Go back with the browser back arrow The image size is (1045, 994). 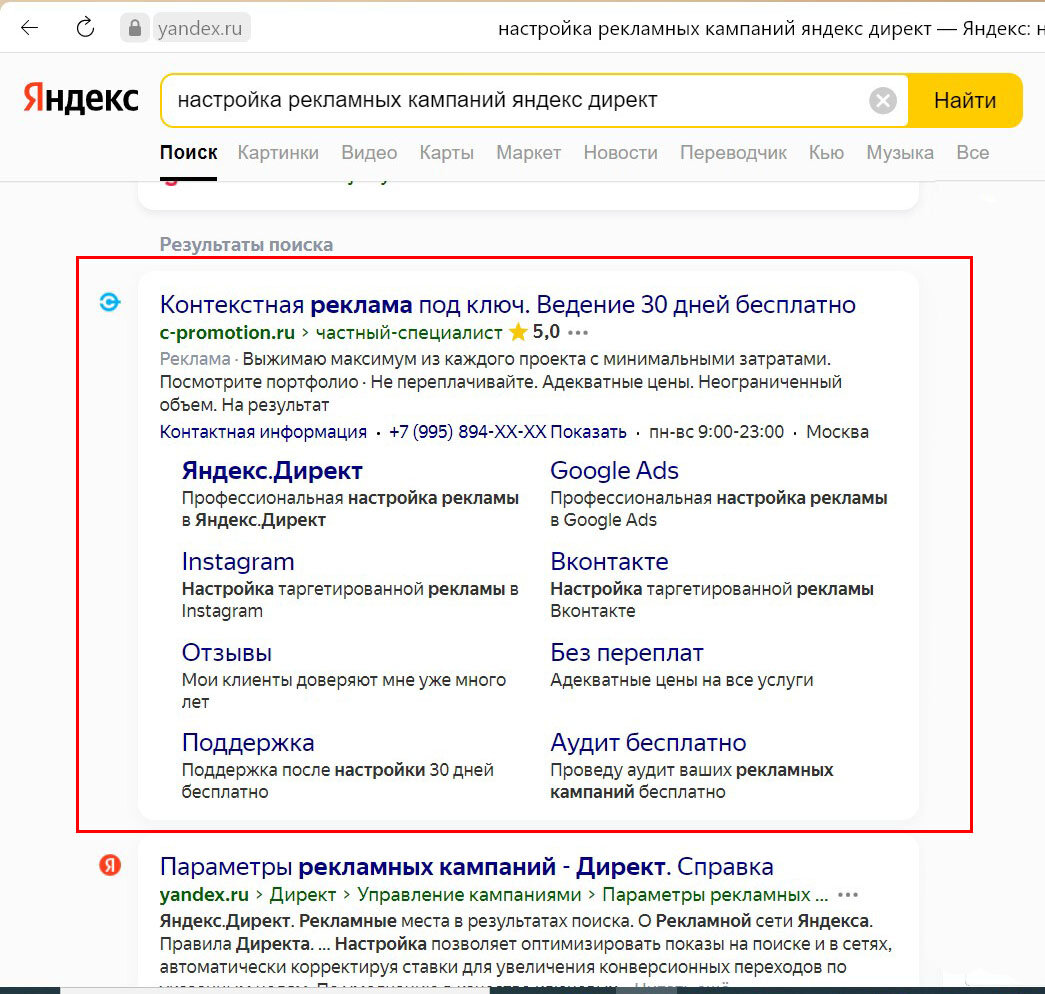tap(29, 28)
